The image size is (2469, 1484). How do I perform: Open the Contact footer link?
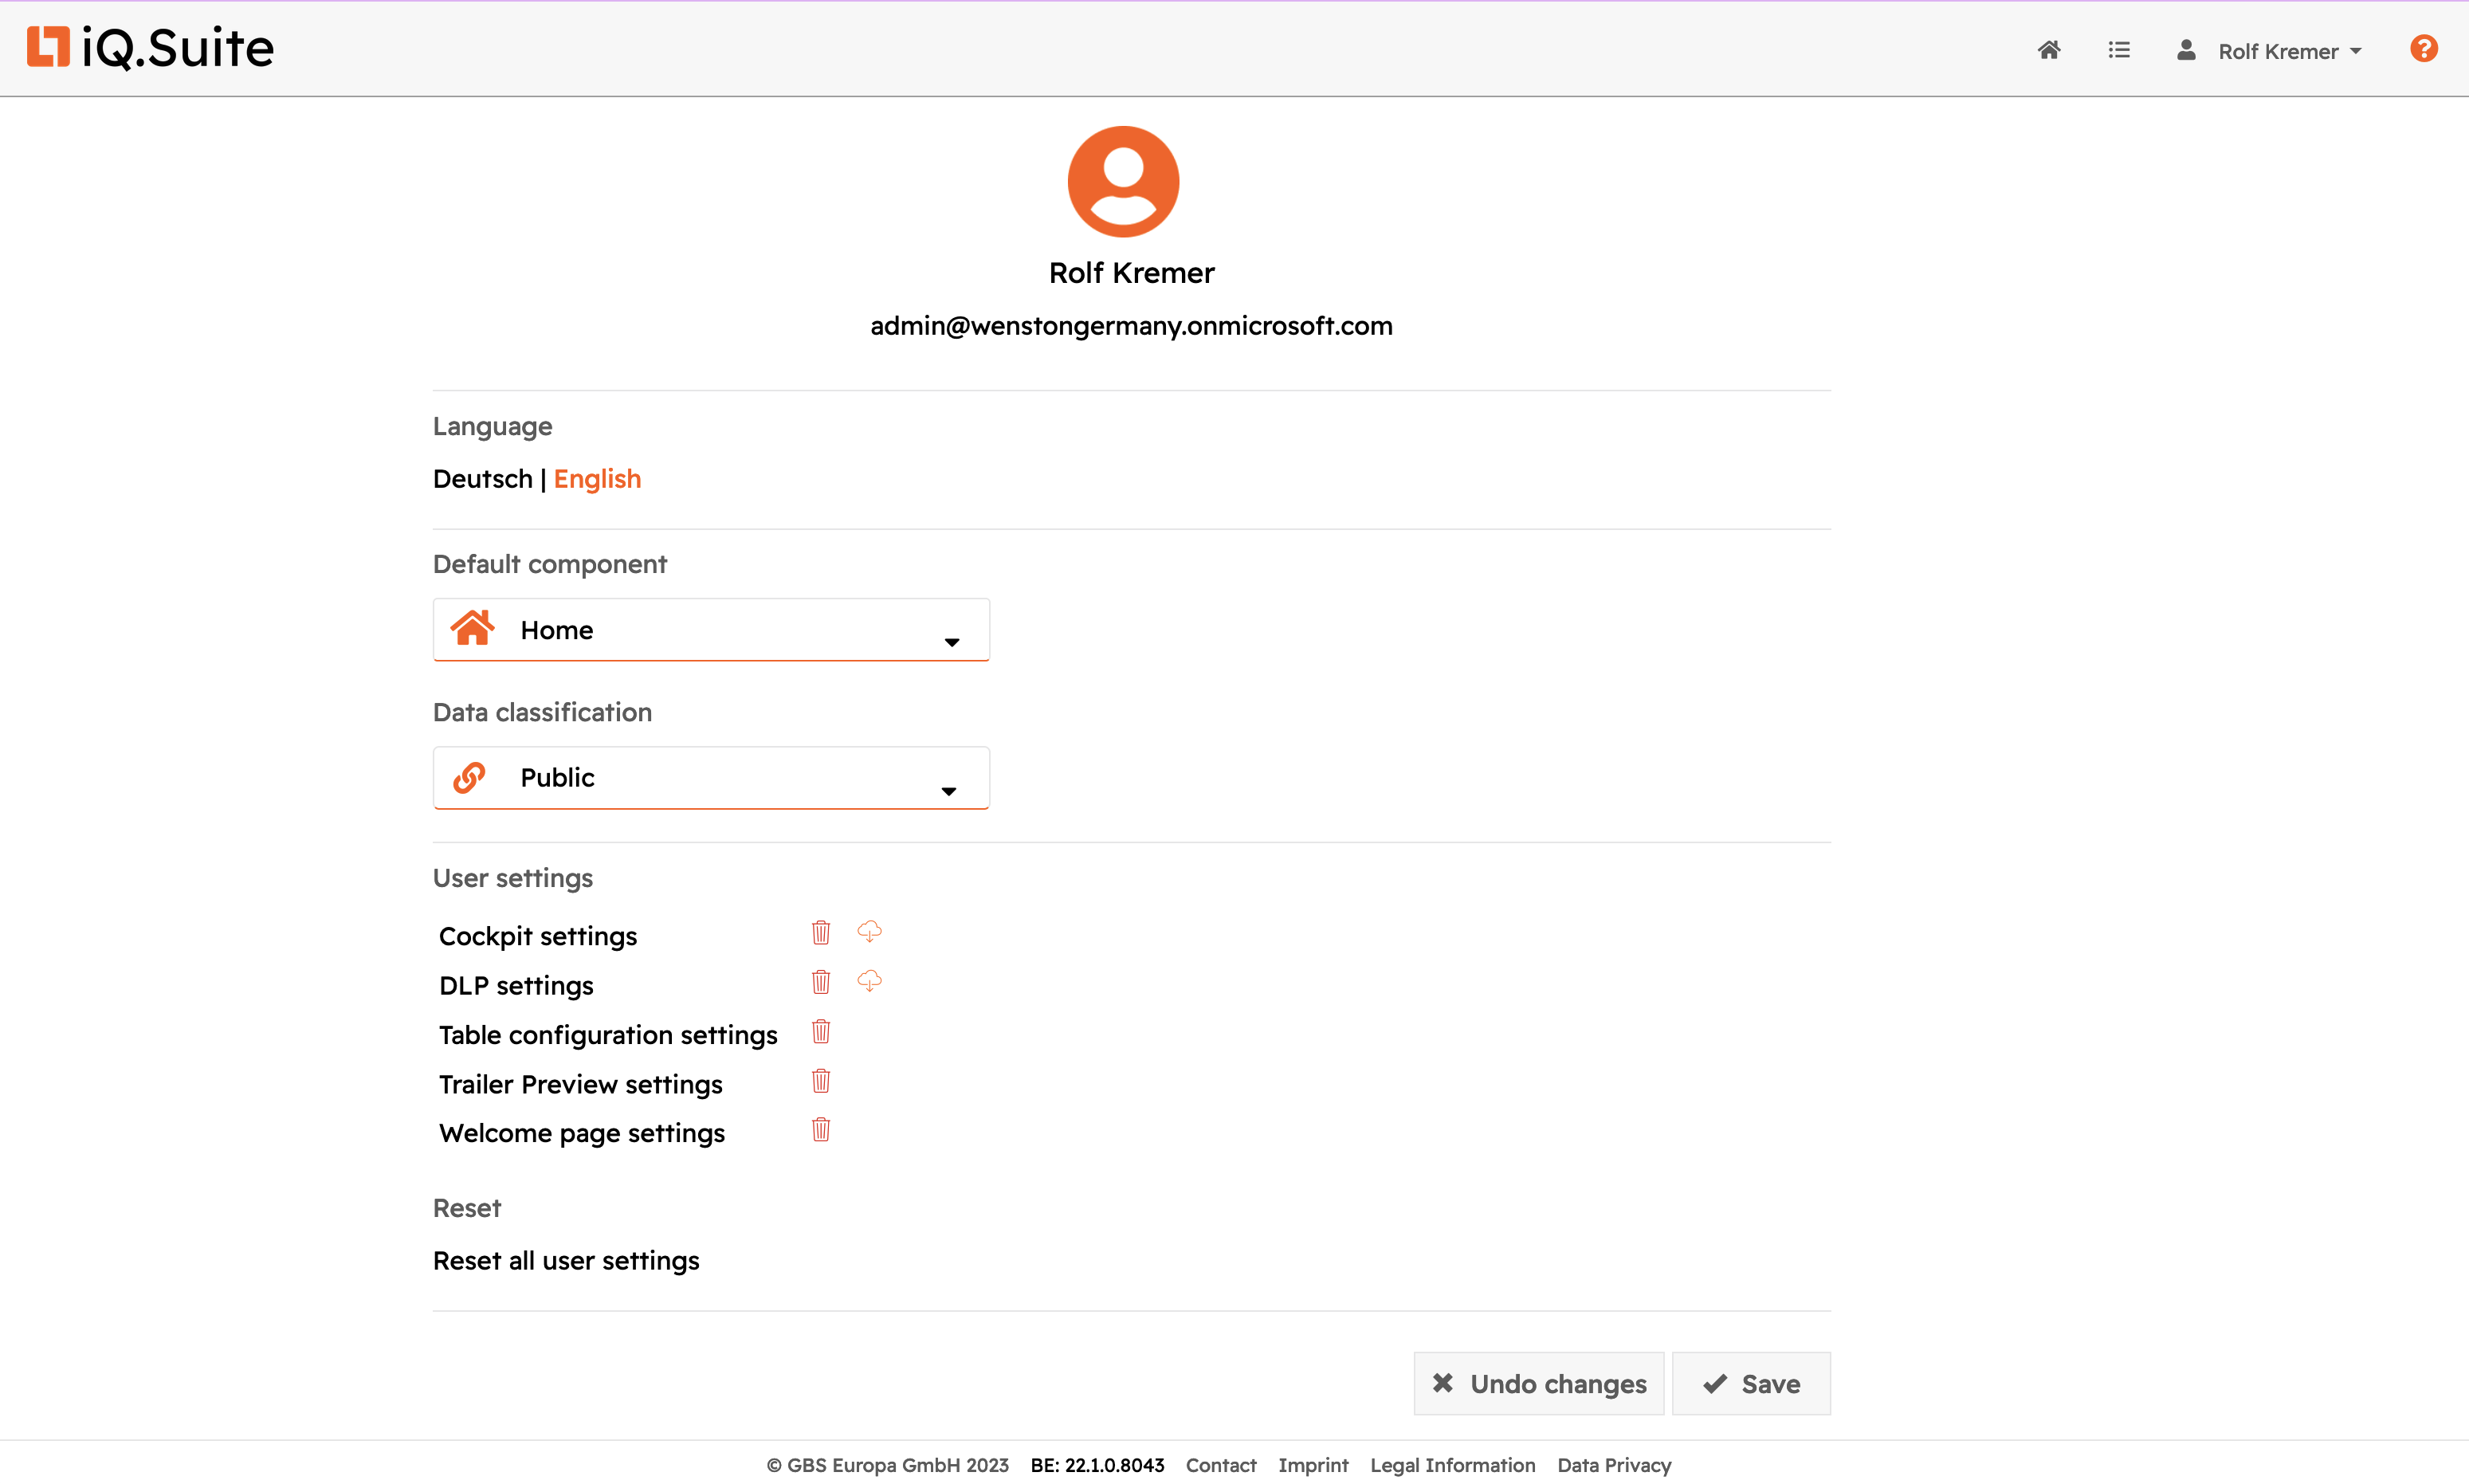click(x=1221, y=1465)
